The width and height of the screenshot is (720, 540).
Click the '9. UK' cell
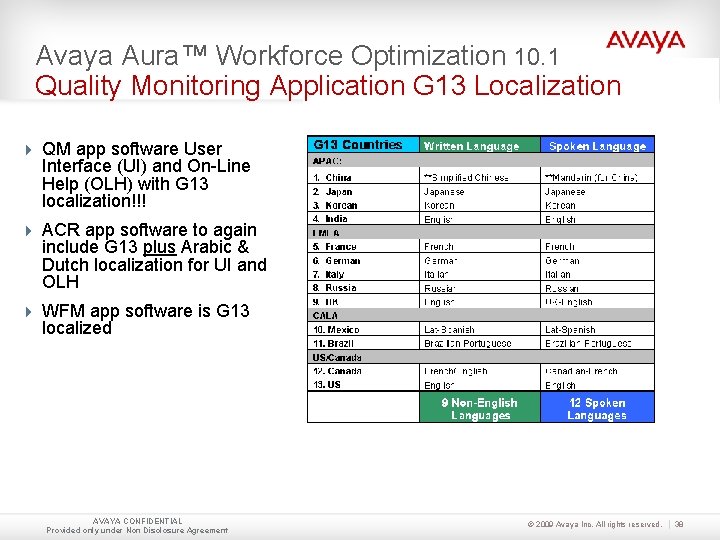pyautogui.click(x=363, y=302)
